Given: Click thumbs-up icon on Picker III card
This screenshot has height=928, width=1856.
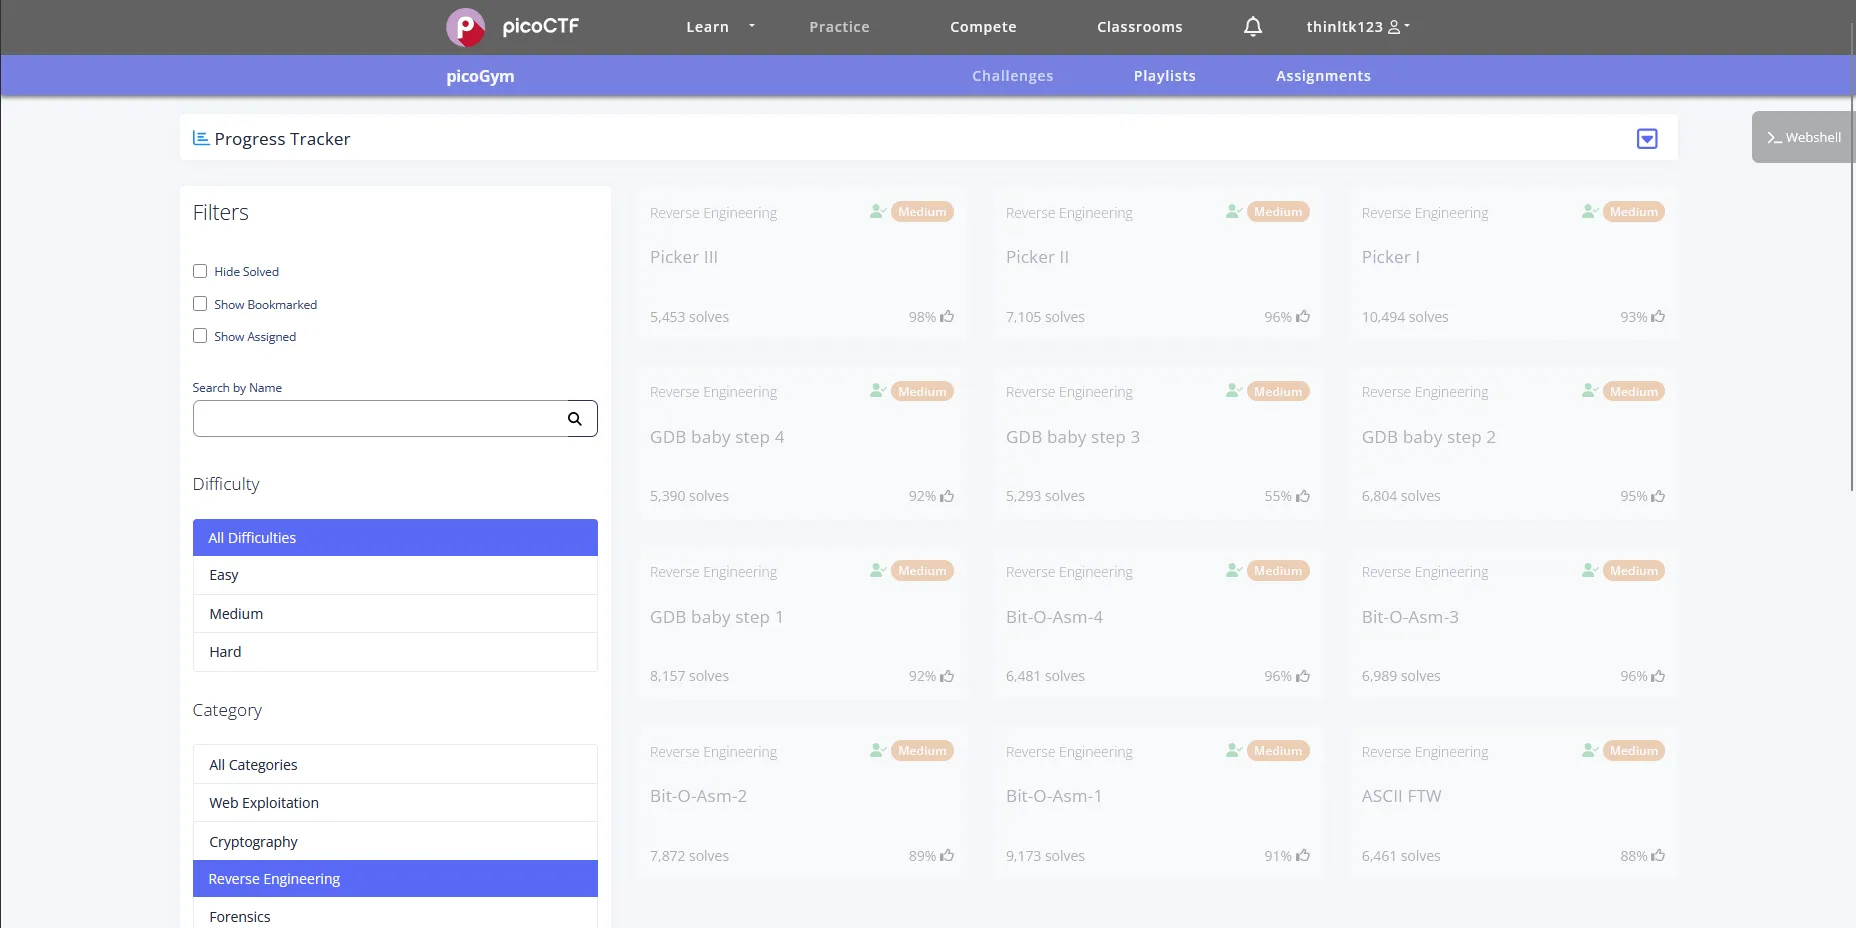Looking at the screenshot, I should pos(947,317).
